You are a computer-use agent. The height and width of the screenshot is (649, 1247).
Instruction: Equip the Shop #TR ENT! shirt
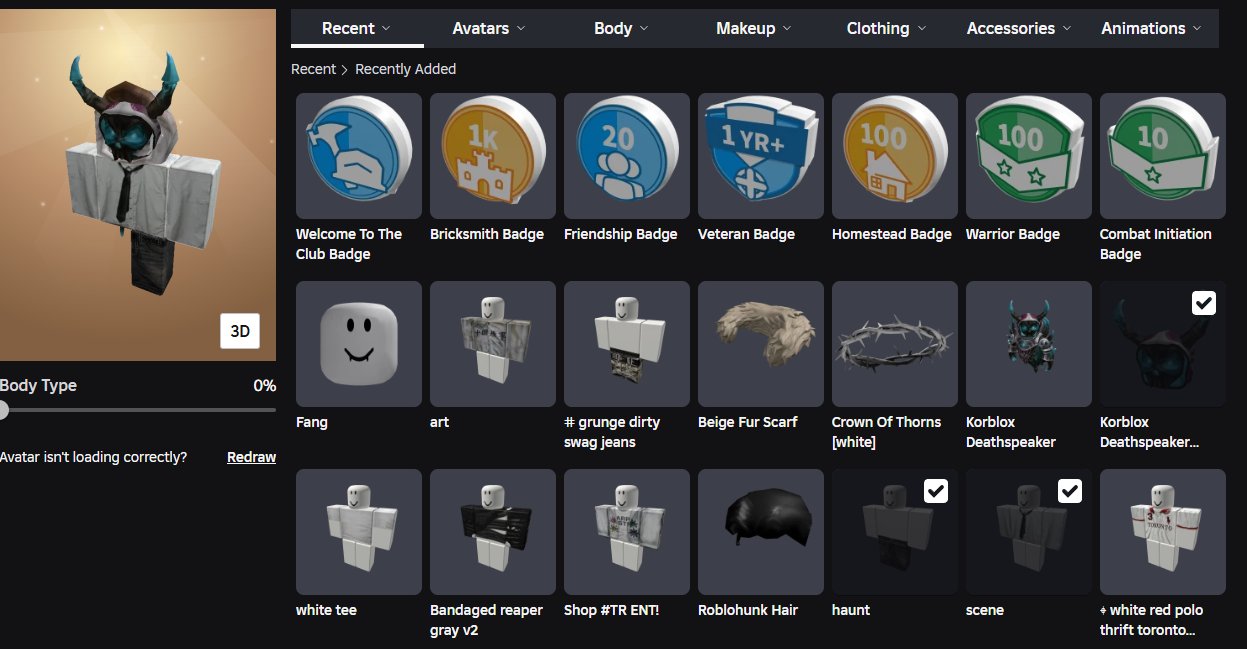pyautogui.click(x=627, y=532)
